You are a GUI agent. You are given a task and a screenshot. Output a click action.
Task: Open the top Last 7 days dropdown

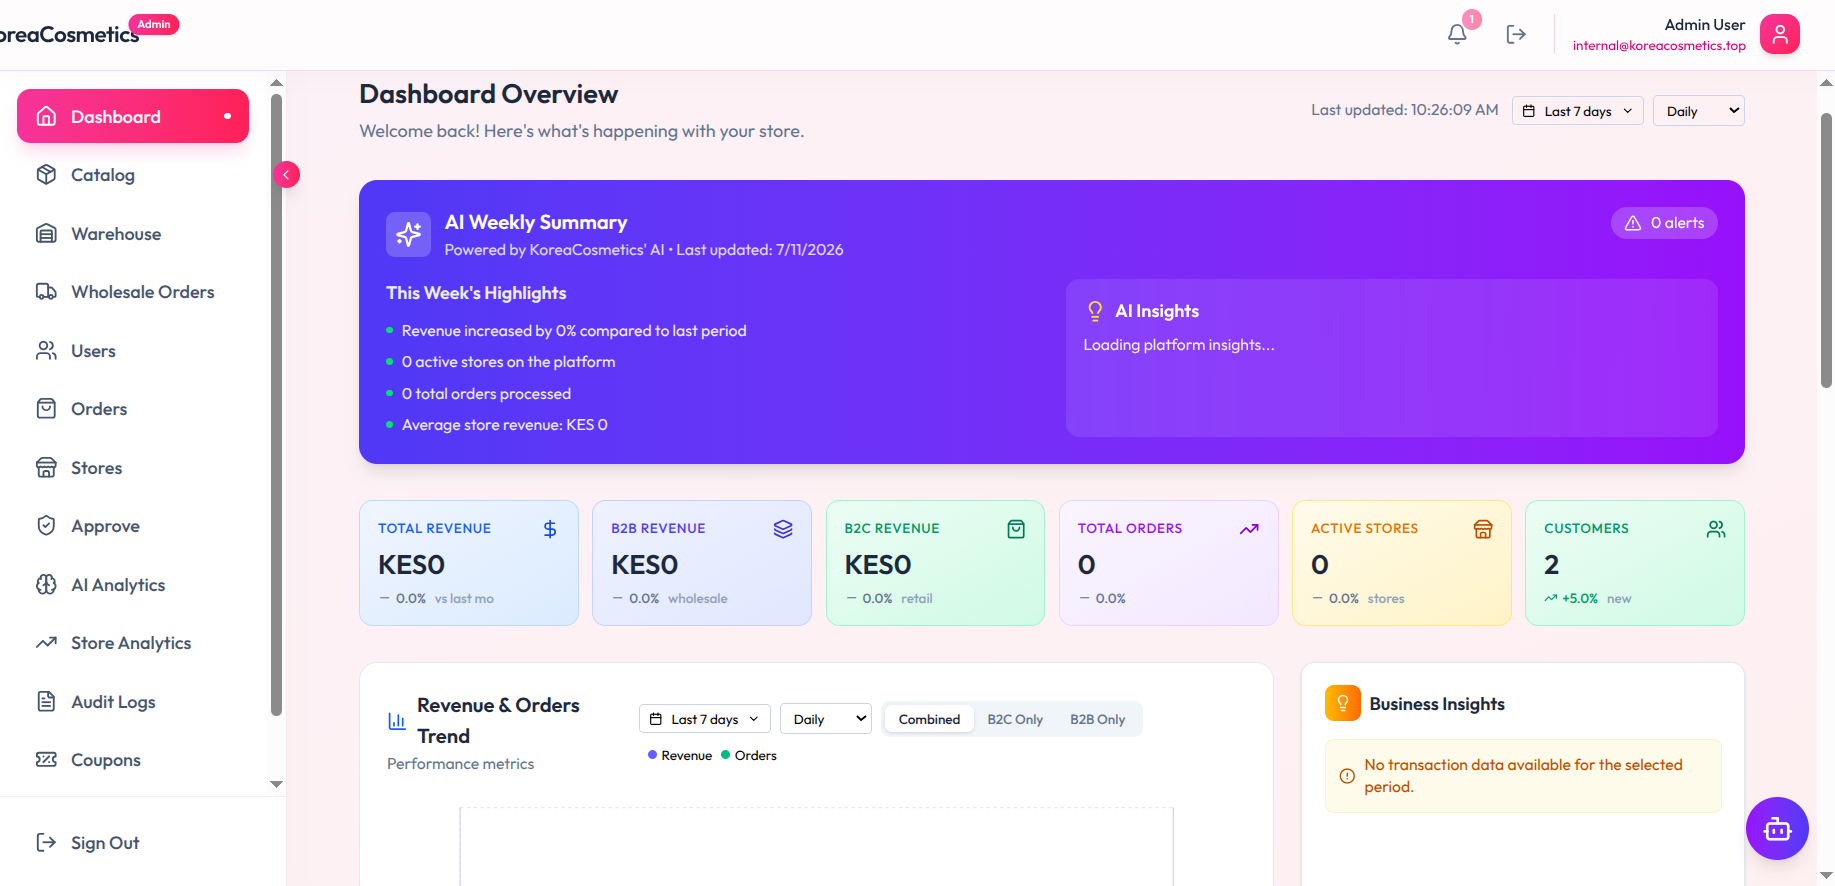pos(1577,111)
